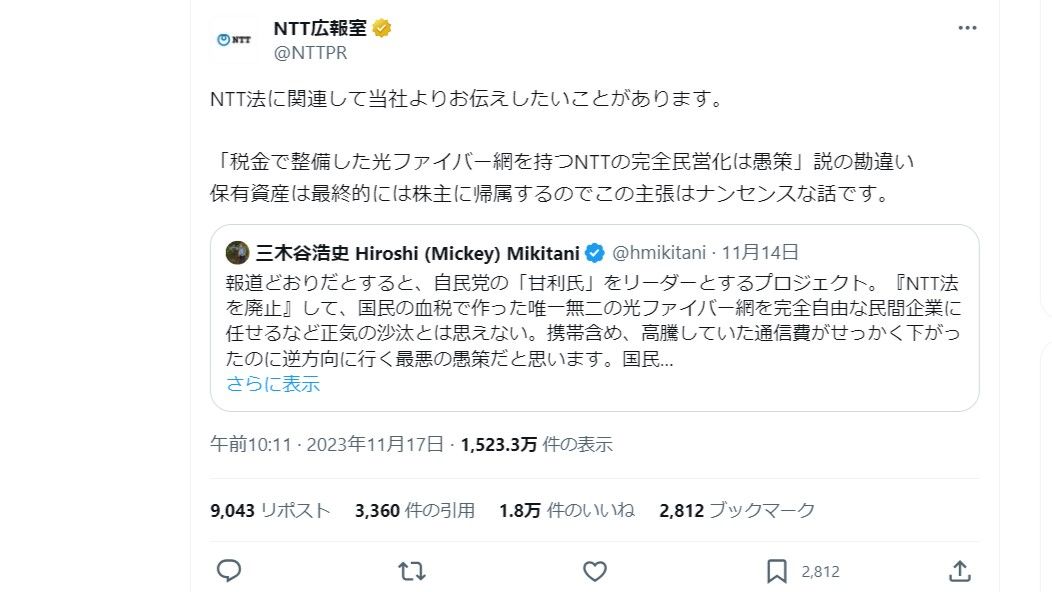1052x592 pixels.
Task: Click the post timestamp 午前10:11 2023年11月17日
Action: 327,444
